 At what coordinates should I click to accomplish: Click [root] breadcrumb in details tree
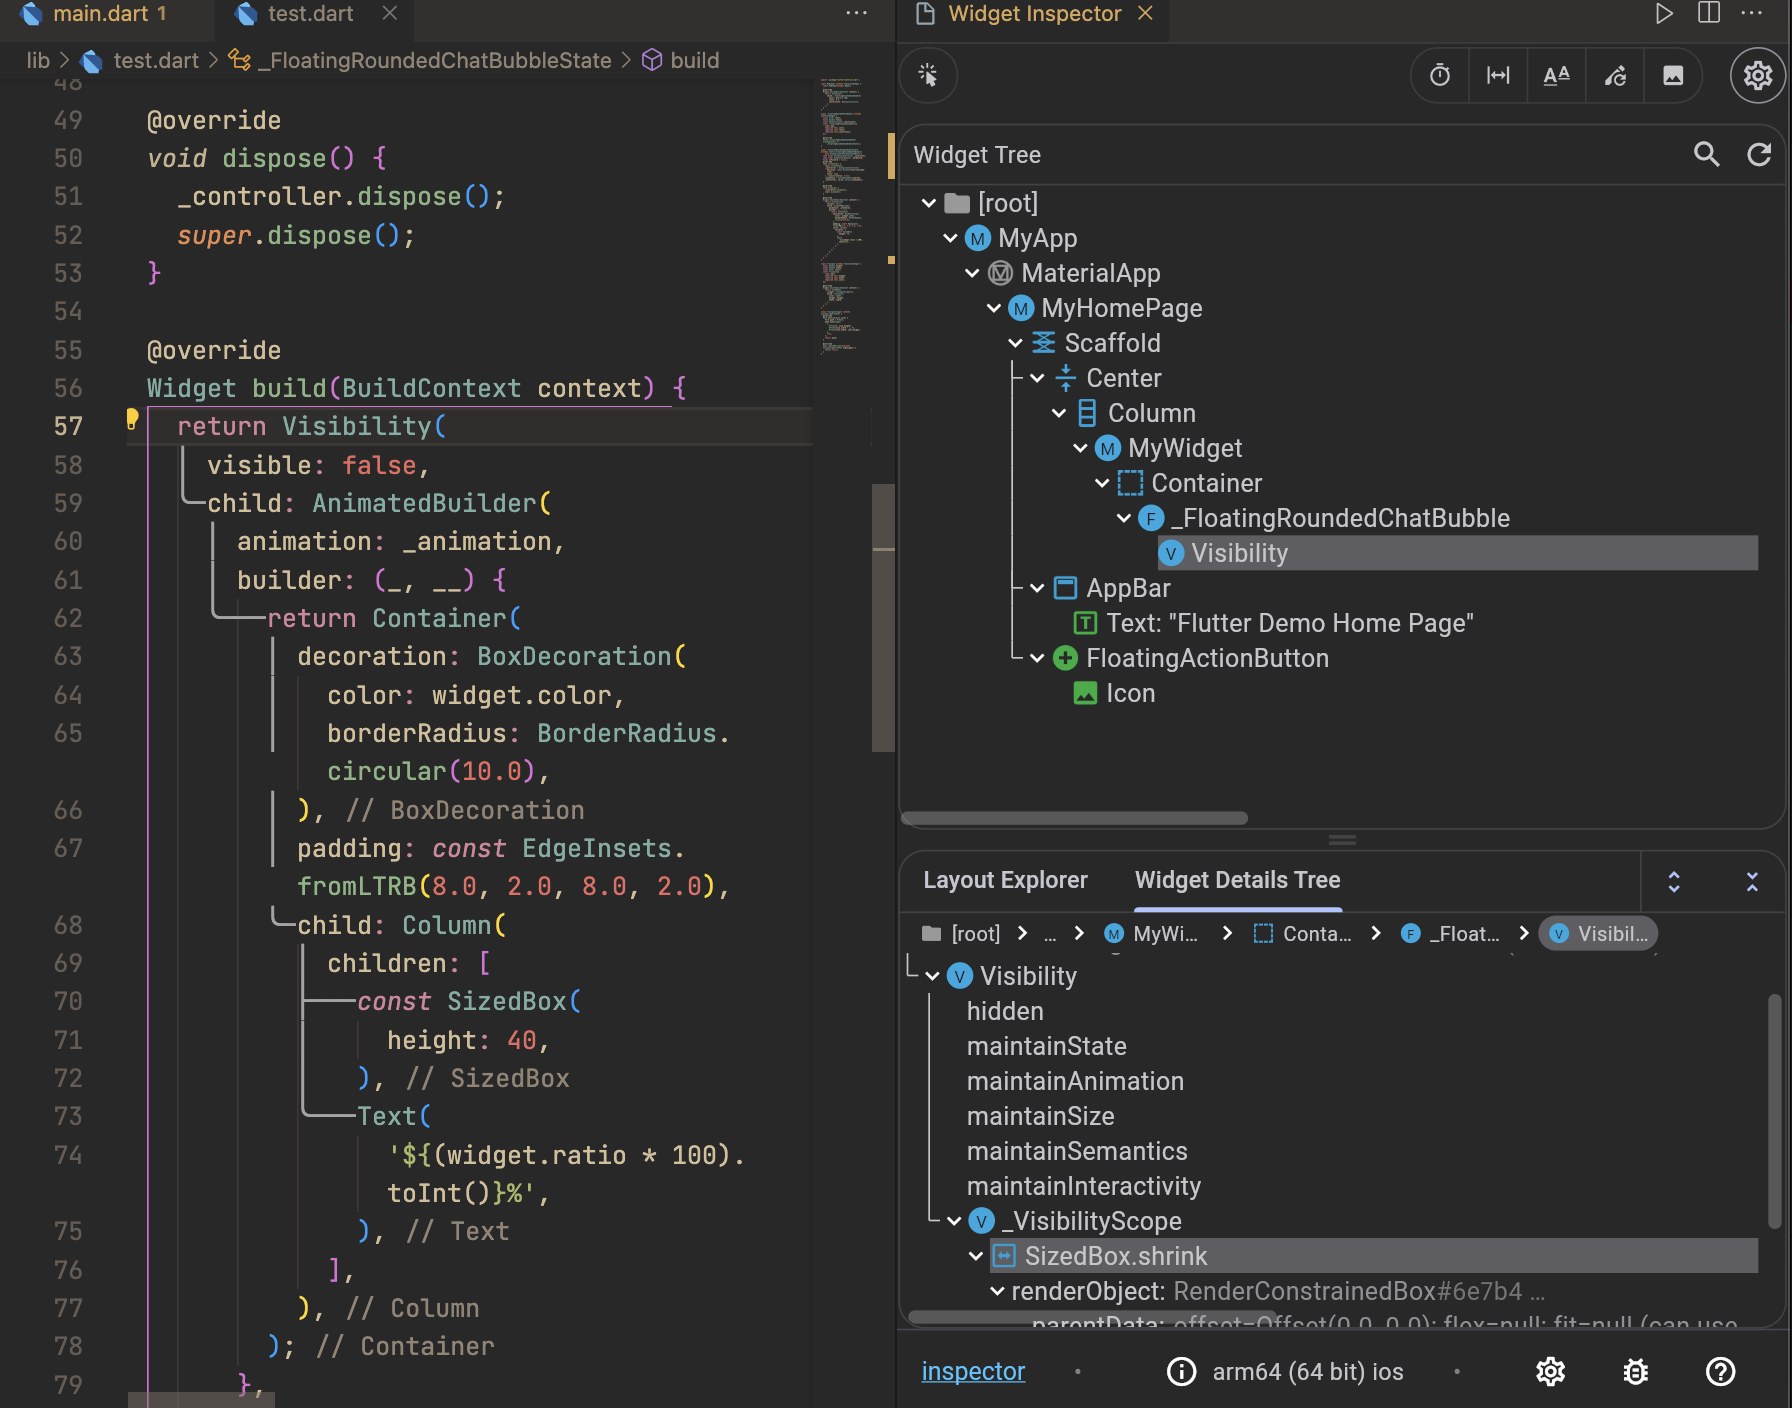961,933
